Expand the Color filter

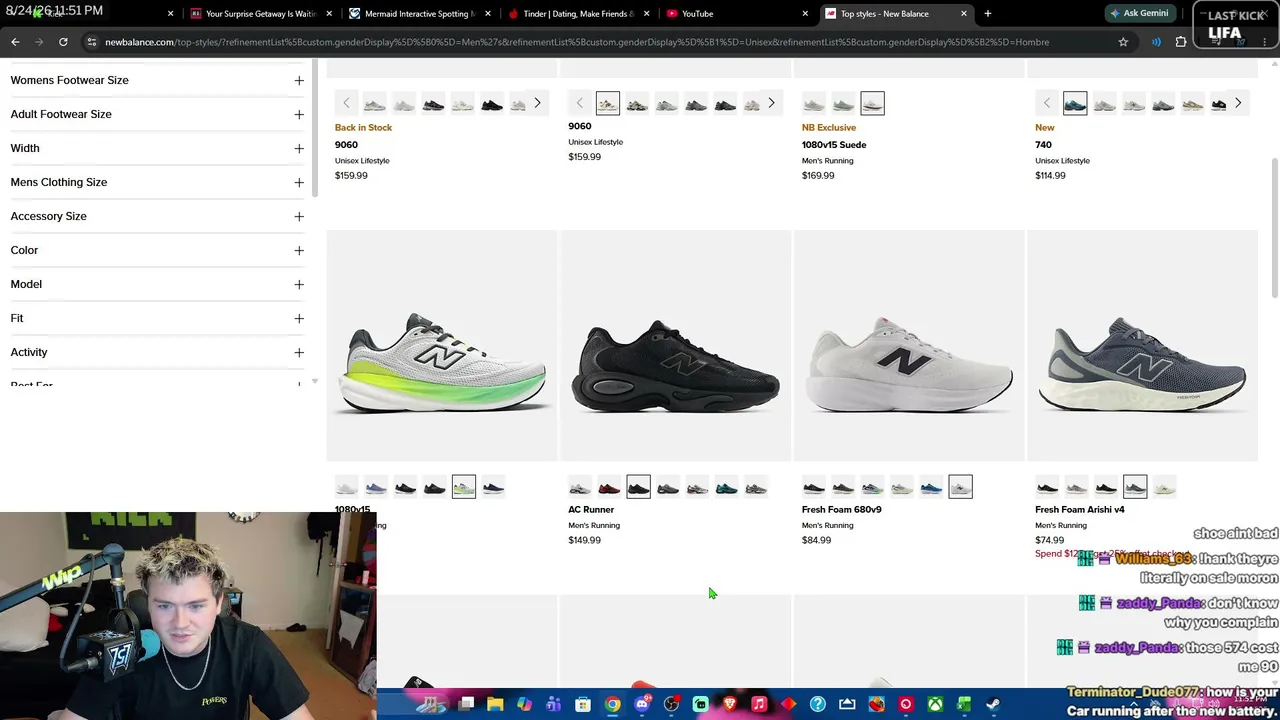[x=157, y=250]
